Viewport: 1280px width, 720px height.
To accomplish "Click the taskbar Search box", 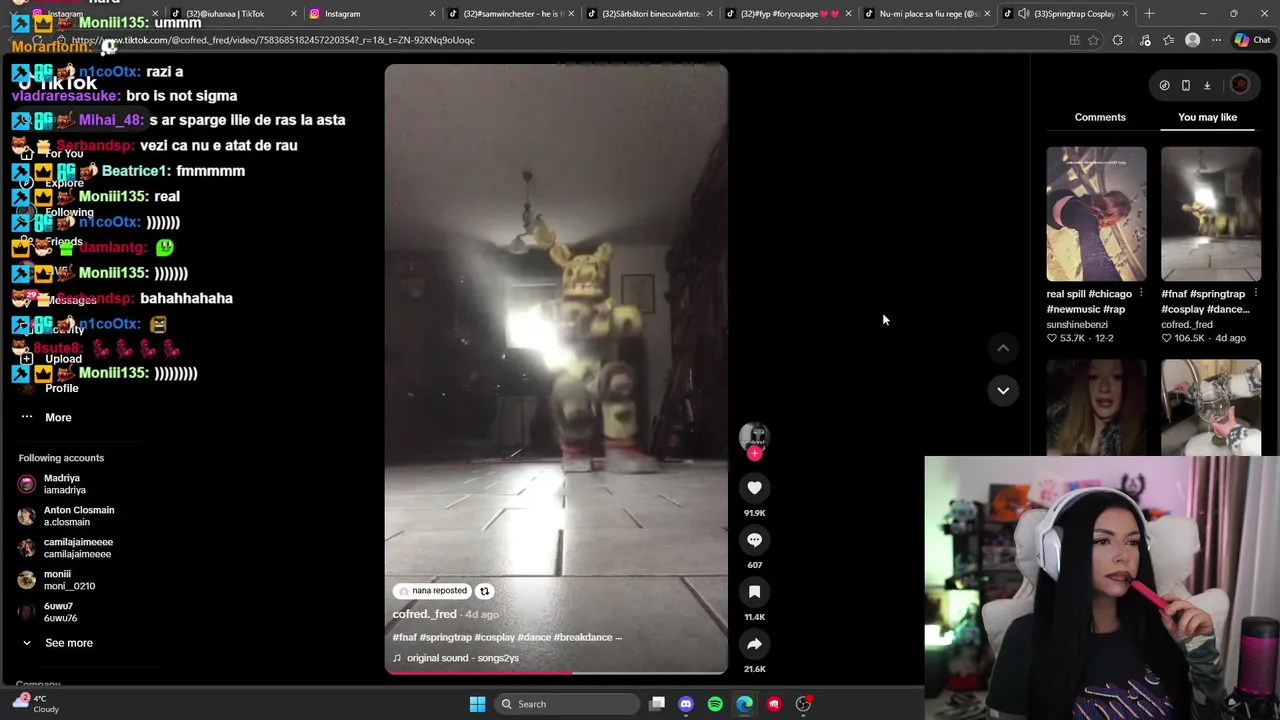I will click(x=569, y=704).
